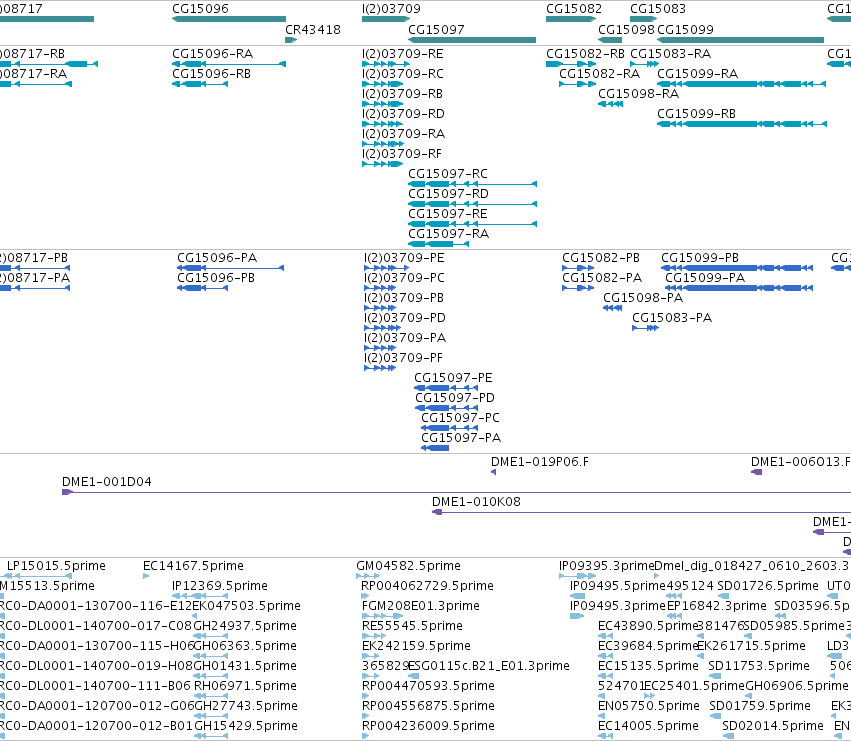Select transcript l(2)03709-RE
This screenshot has width=851, height=741.
pyautogui.click(x=403, y=54)
